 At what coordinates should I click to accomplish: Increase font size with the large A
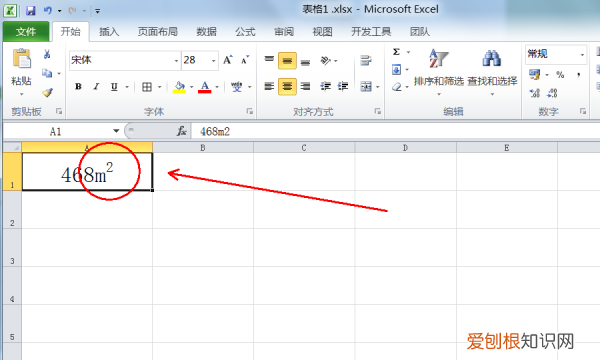tap(228, 60)
